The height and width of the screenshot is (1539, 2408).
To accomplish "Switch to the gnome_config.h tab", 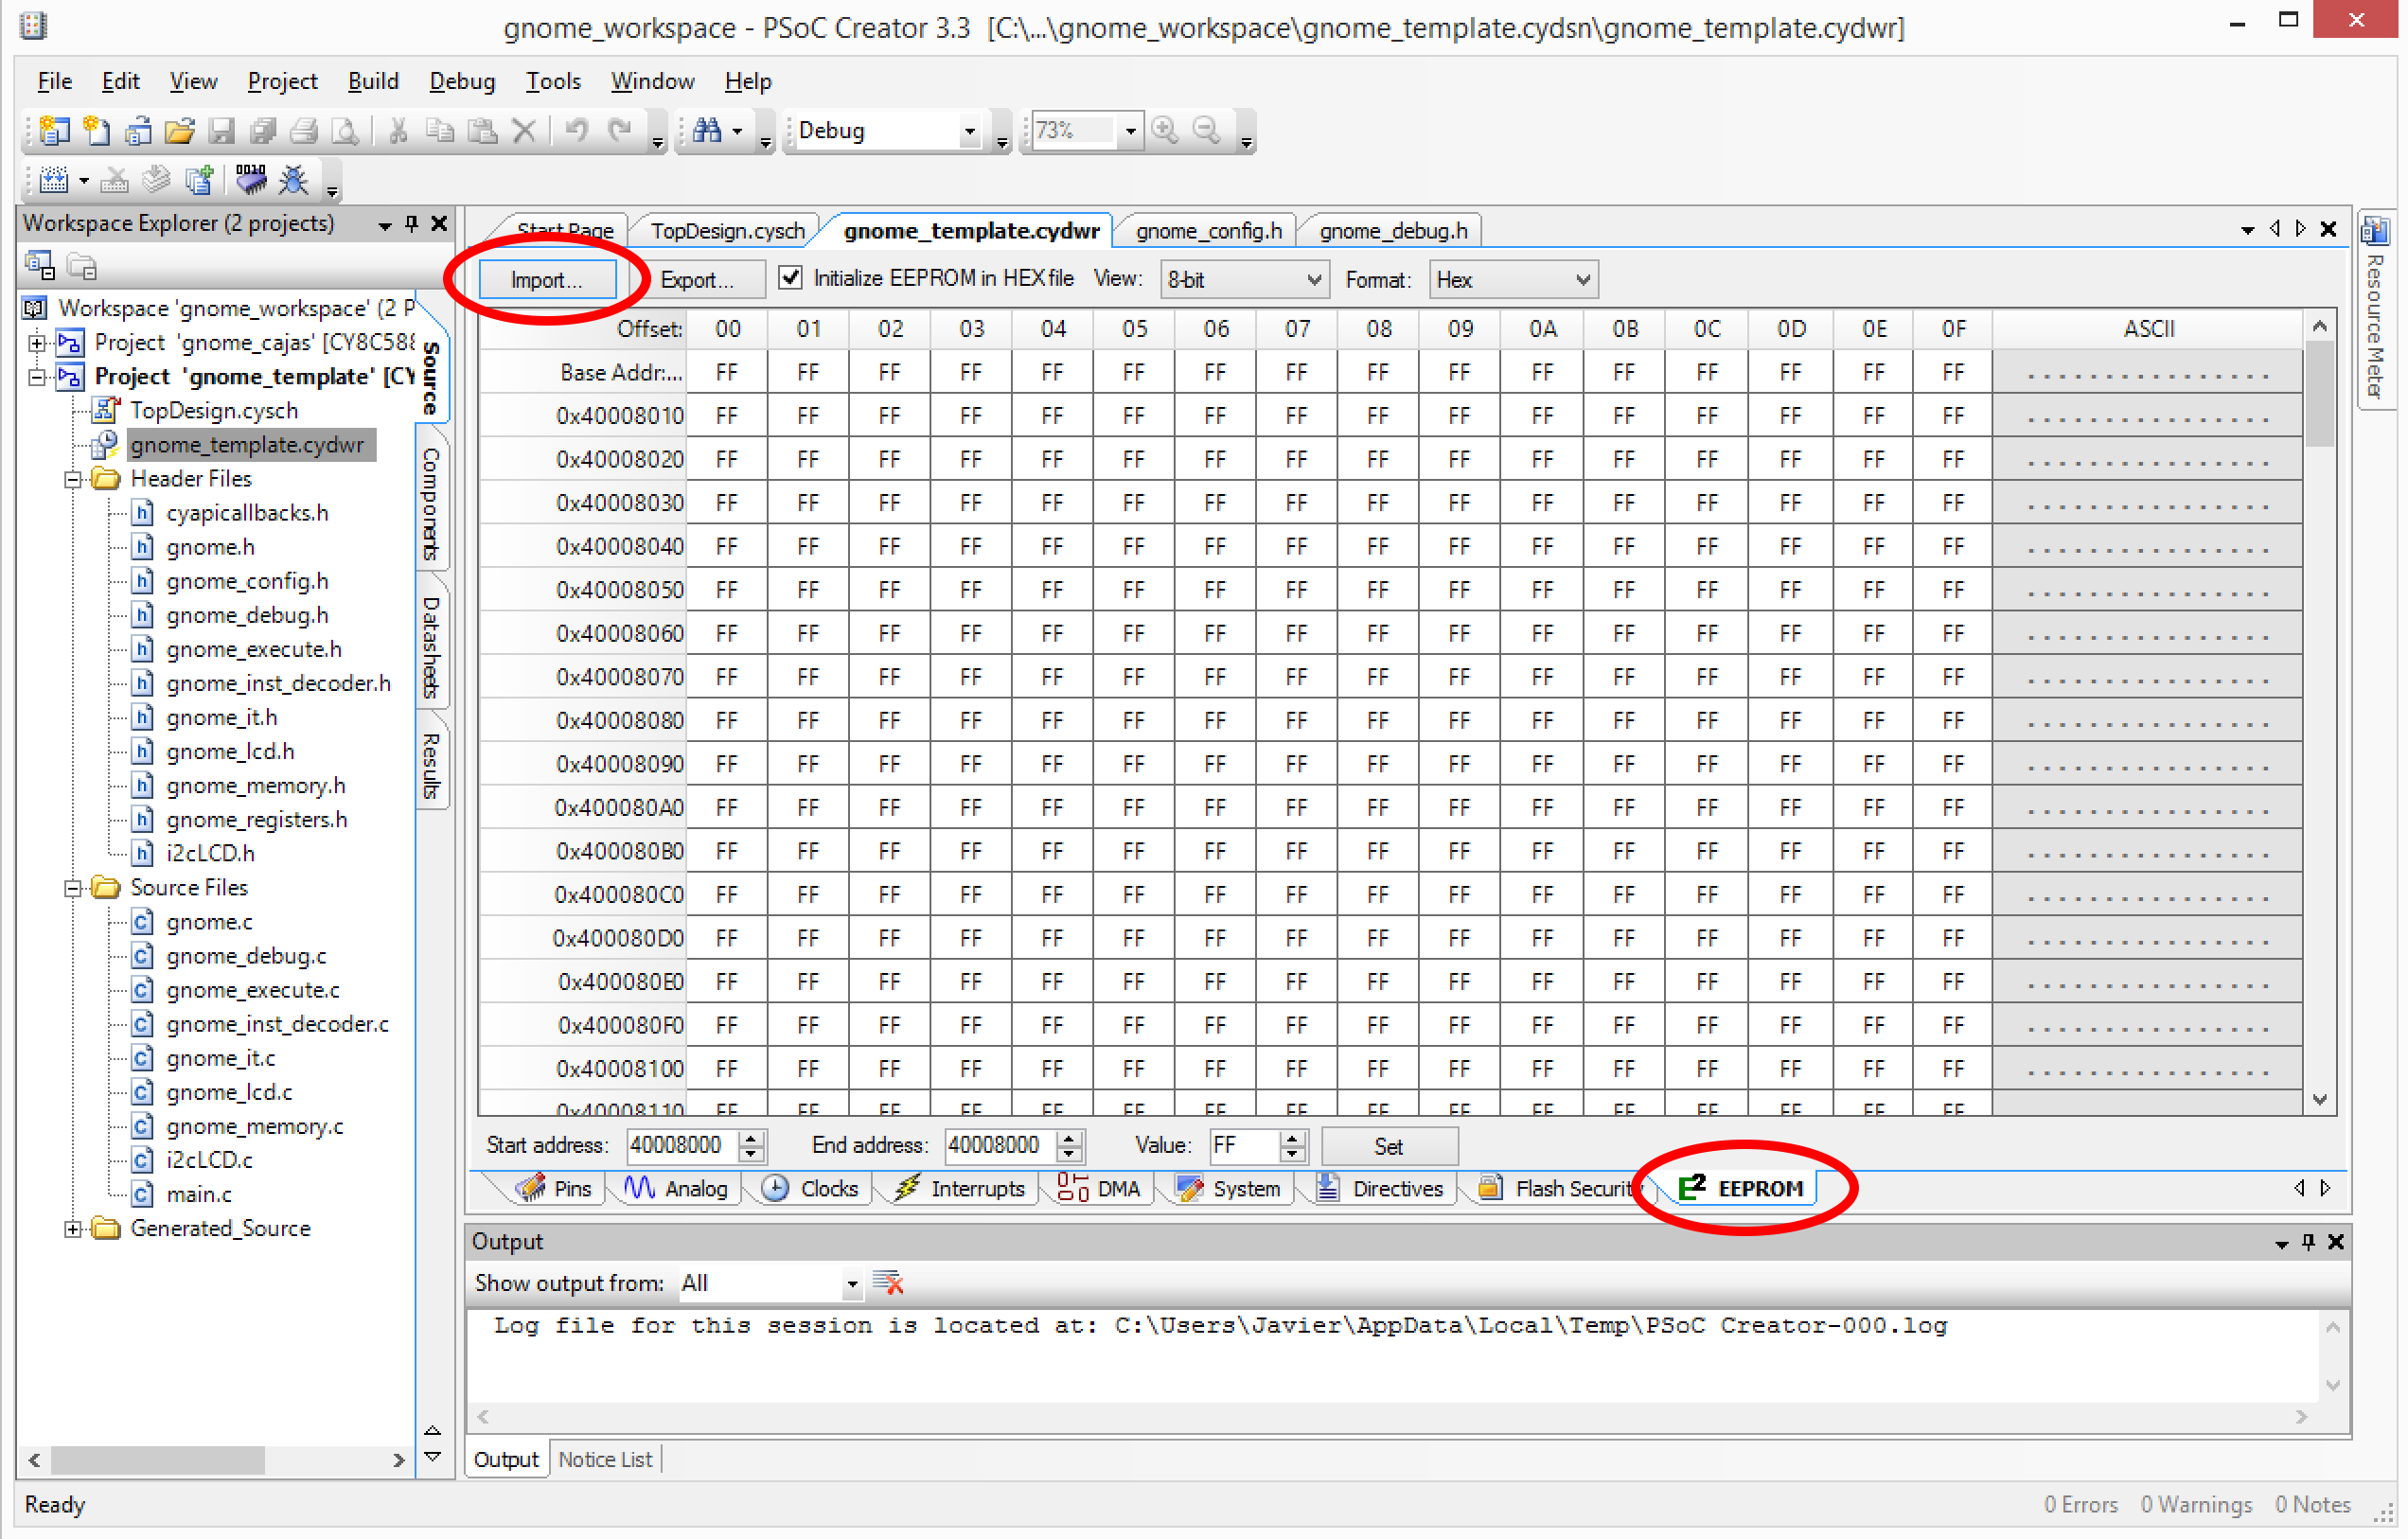I will coord(1208,231).
